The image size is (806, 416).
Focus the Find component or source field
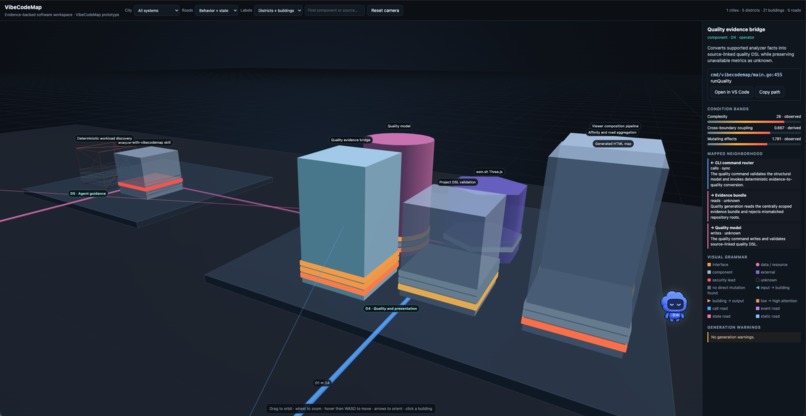point(335,10)
